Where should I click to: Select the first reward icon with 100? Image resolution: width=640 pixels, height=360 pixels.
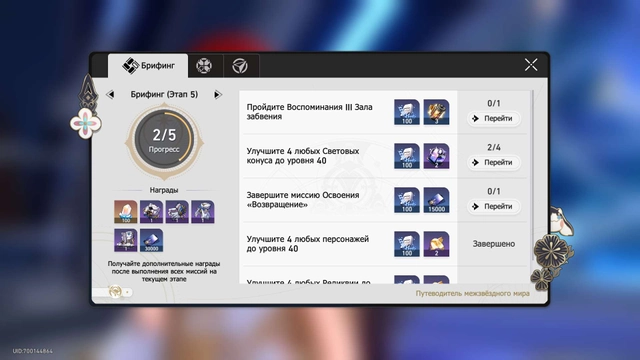click(x=126, y=211)
